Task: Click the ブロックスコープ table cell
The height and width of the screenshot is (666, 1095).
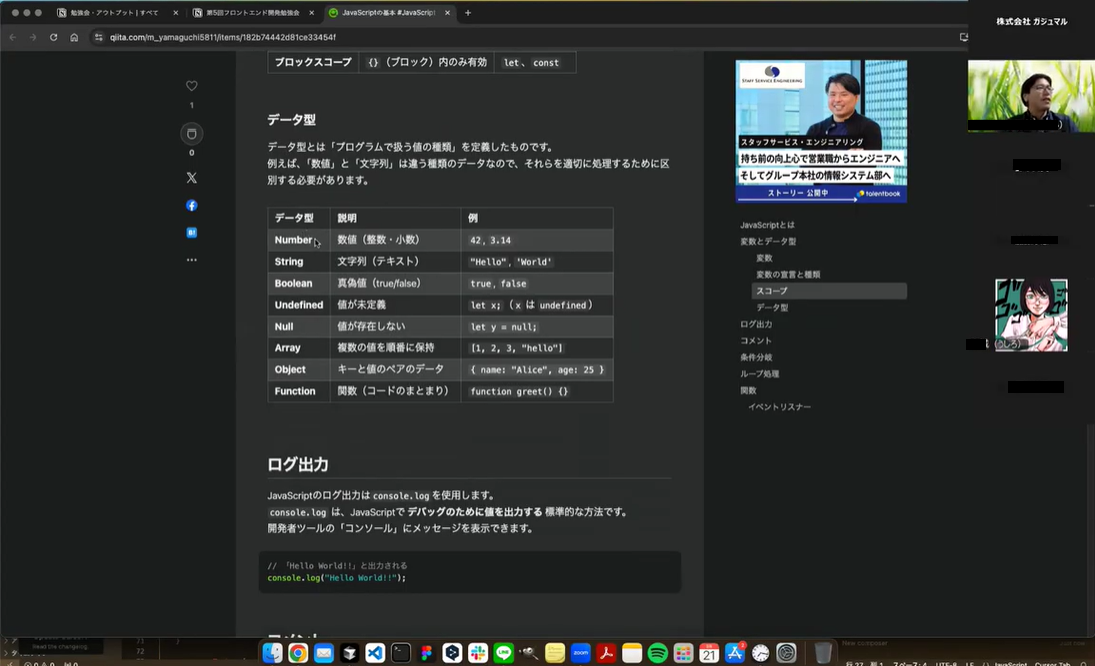Action: [x=313, y=62]
